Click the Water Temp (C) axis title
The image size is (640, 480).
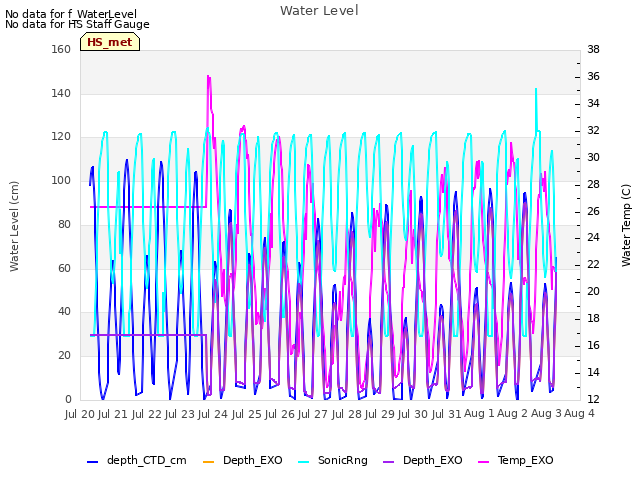pos(626,225)
